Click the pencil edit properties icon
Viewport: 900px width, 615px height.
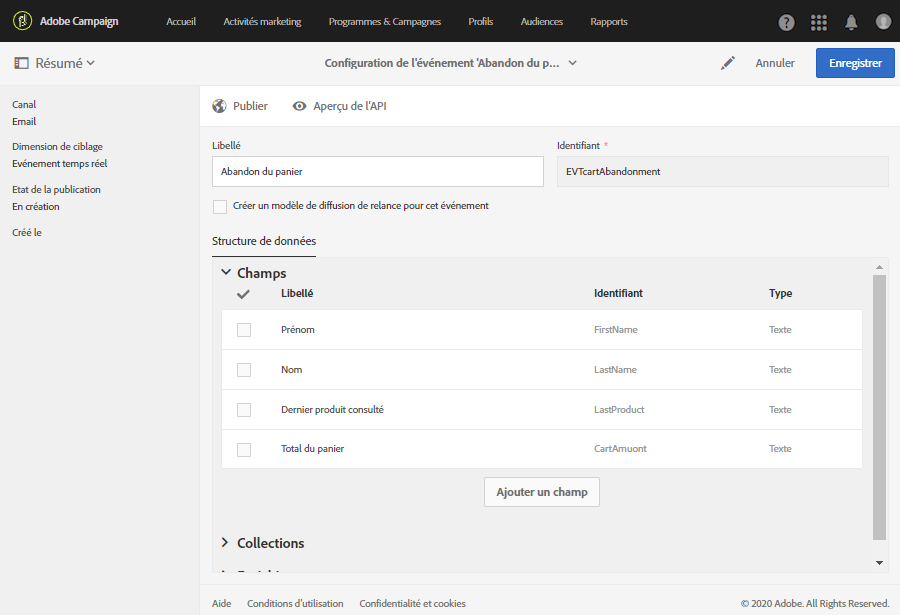tap(728, 63)
